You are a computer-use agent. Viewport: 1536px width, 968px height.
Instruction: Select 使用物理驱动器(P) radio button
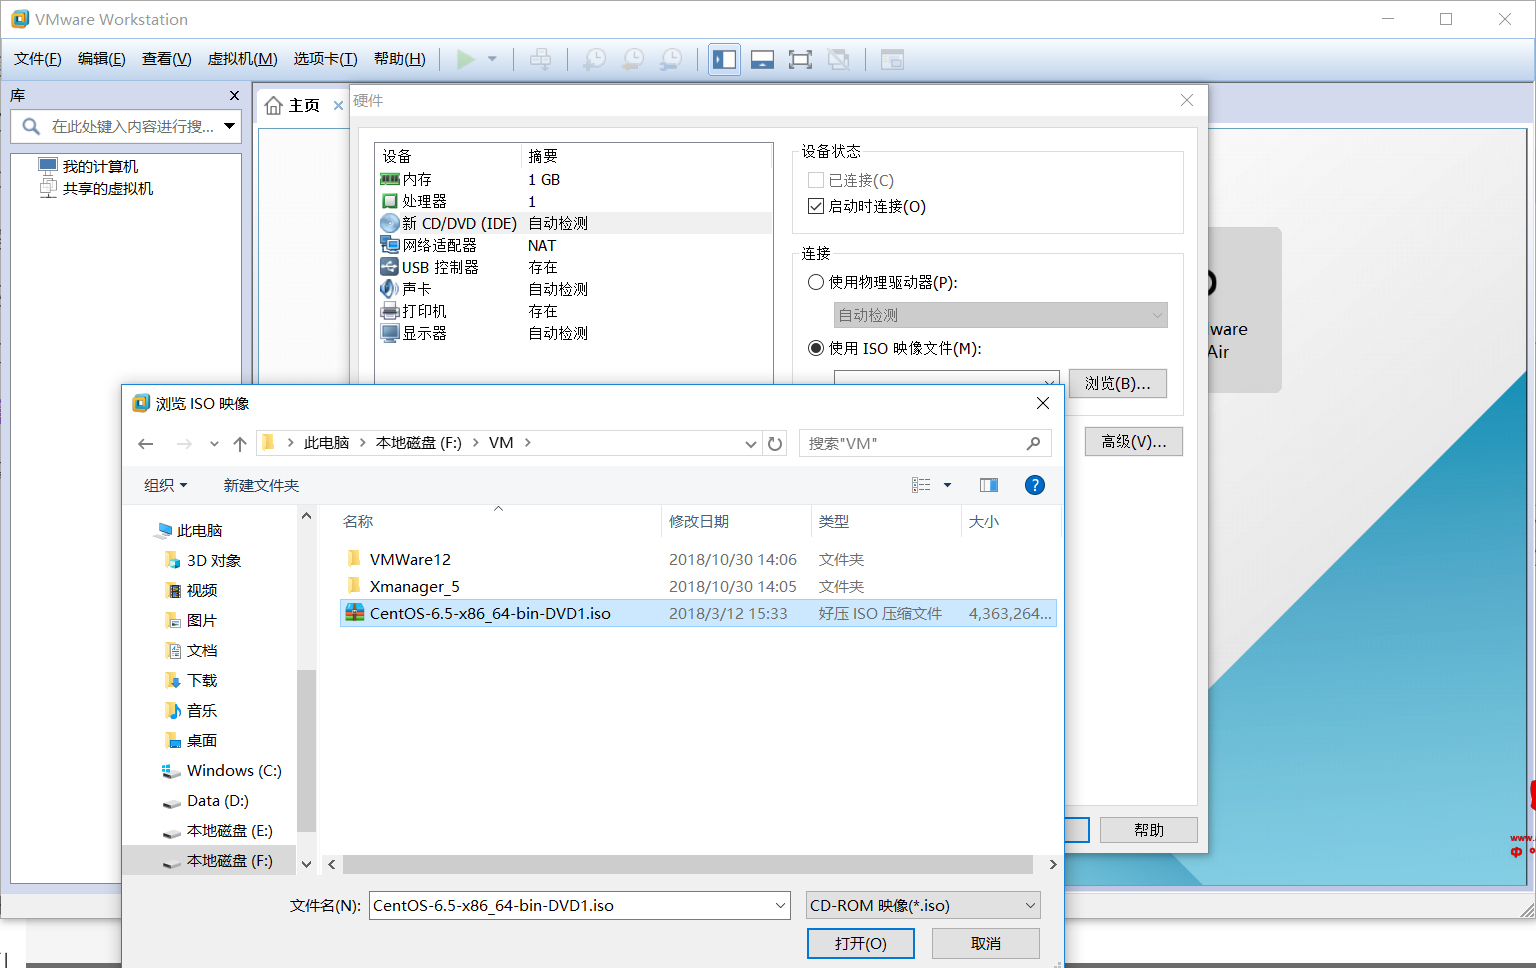[816, 282]
